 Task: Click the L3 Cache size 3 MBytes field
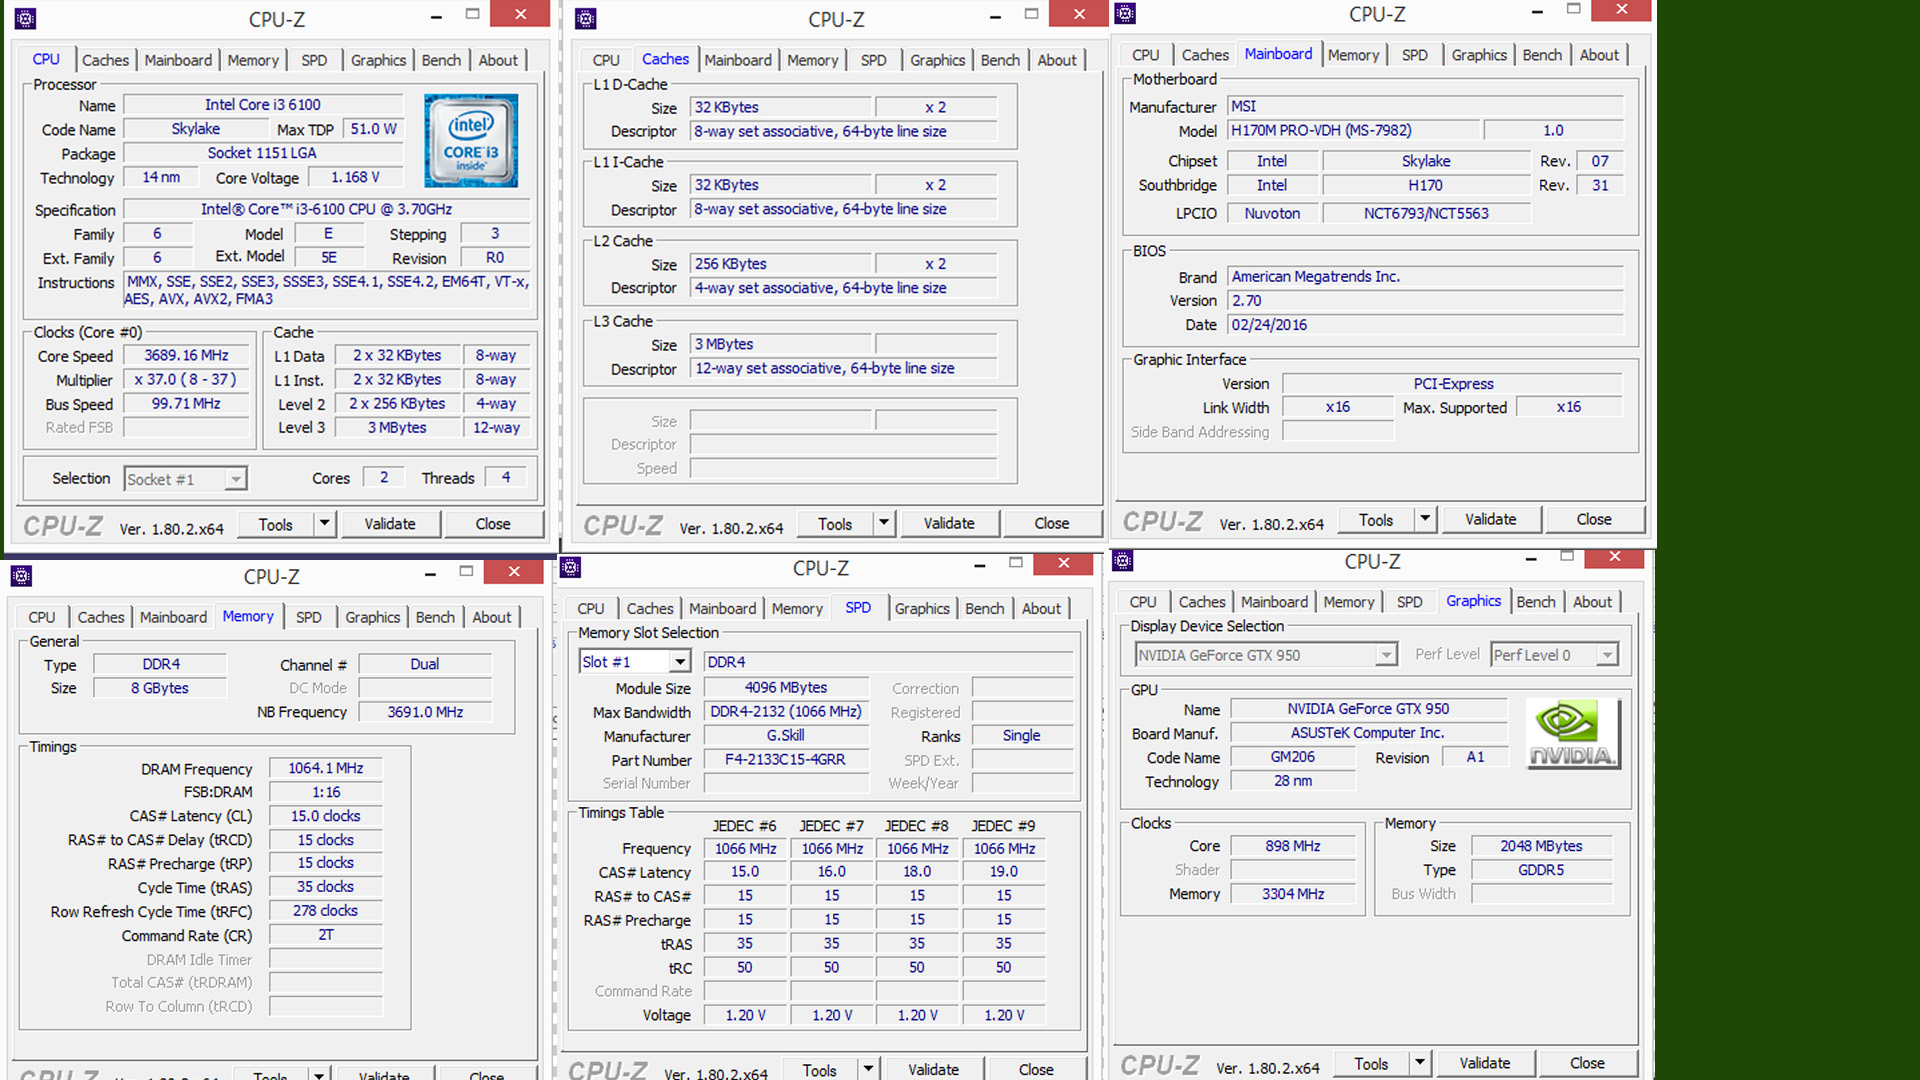click(x=781, y=344)
